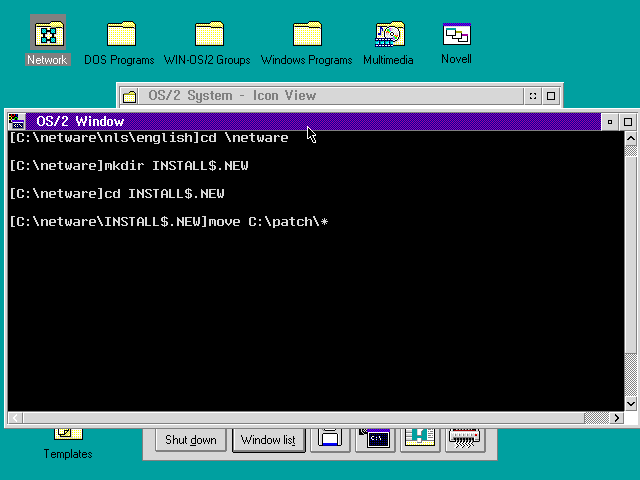Screen dimensions: 640x480
Task: Click the OS/2 System folder title icon
Action: tap(129, 96)
